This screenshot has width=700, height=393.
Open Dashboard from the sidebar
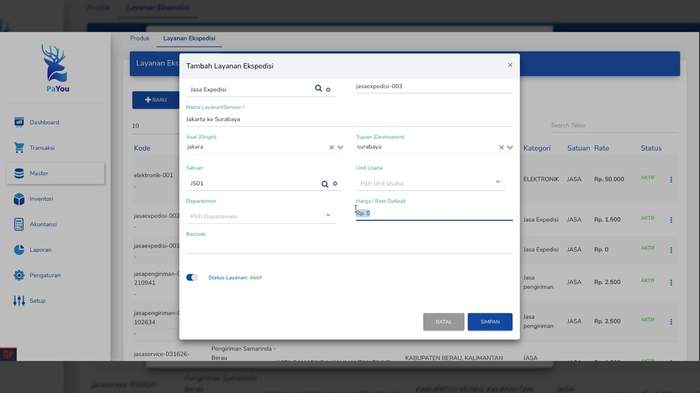click(x=37, y=122)
